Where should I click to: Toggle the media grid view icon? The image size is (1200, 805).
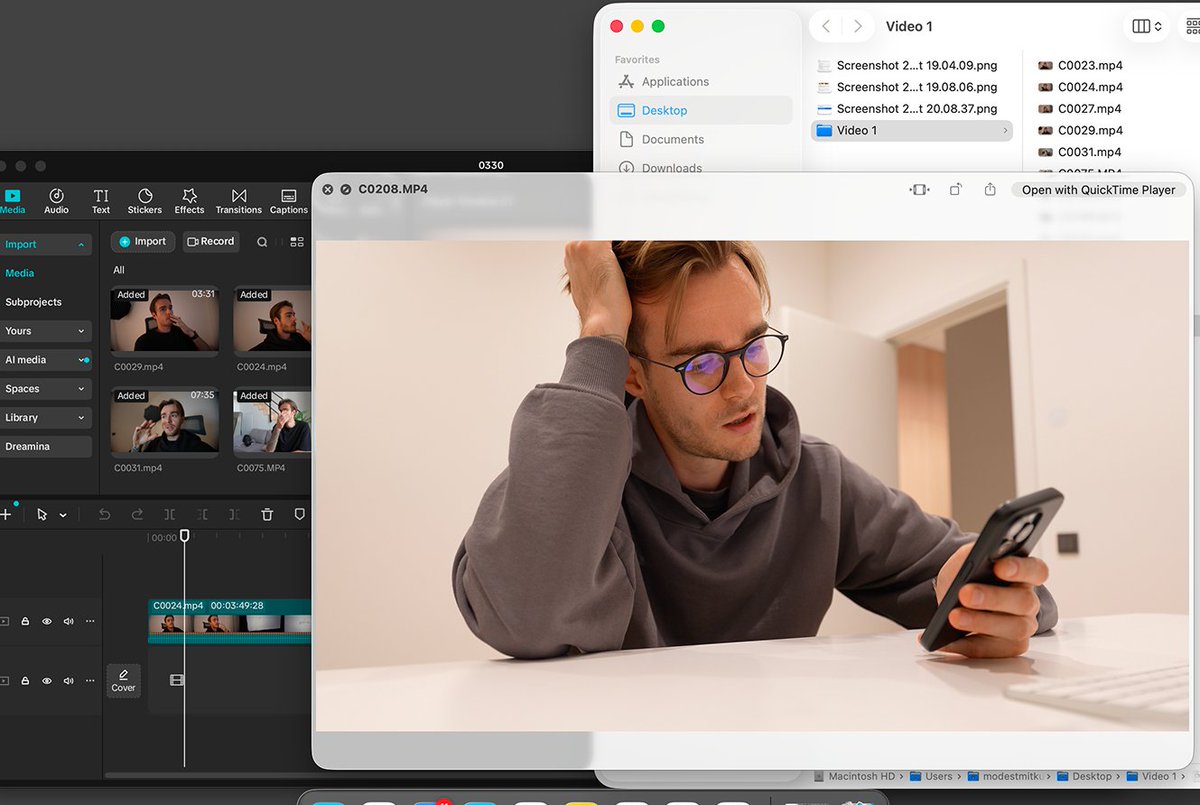click(x=297, y=242)
